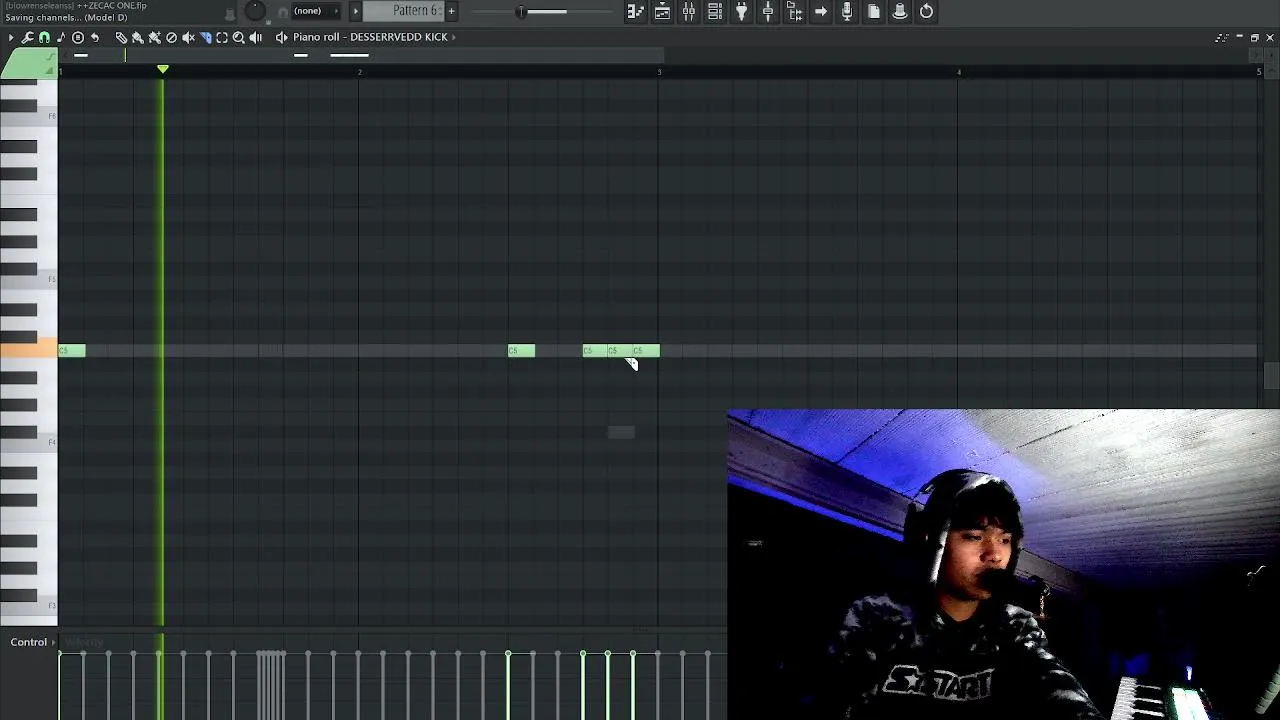This screenshot has height=720, width=1280.
Task: Select the Delete tool
Action: coord(171,37)
